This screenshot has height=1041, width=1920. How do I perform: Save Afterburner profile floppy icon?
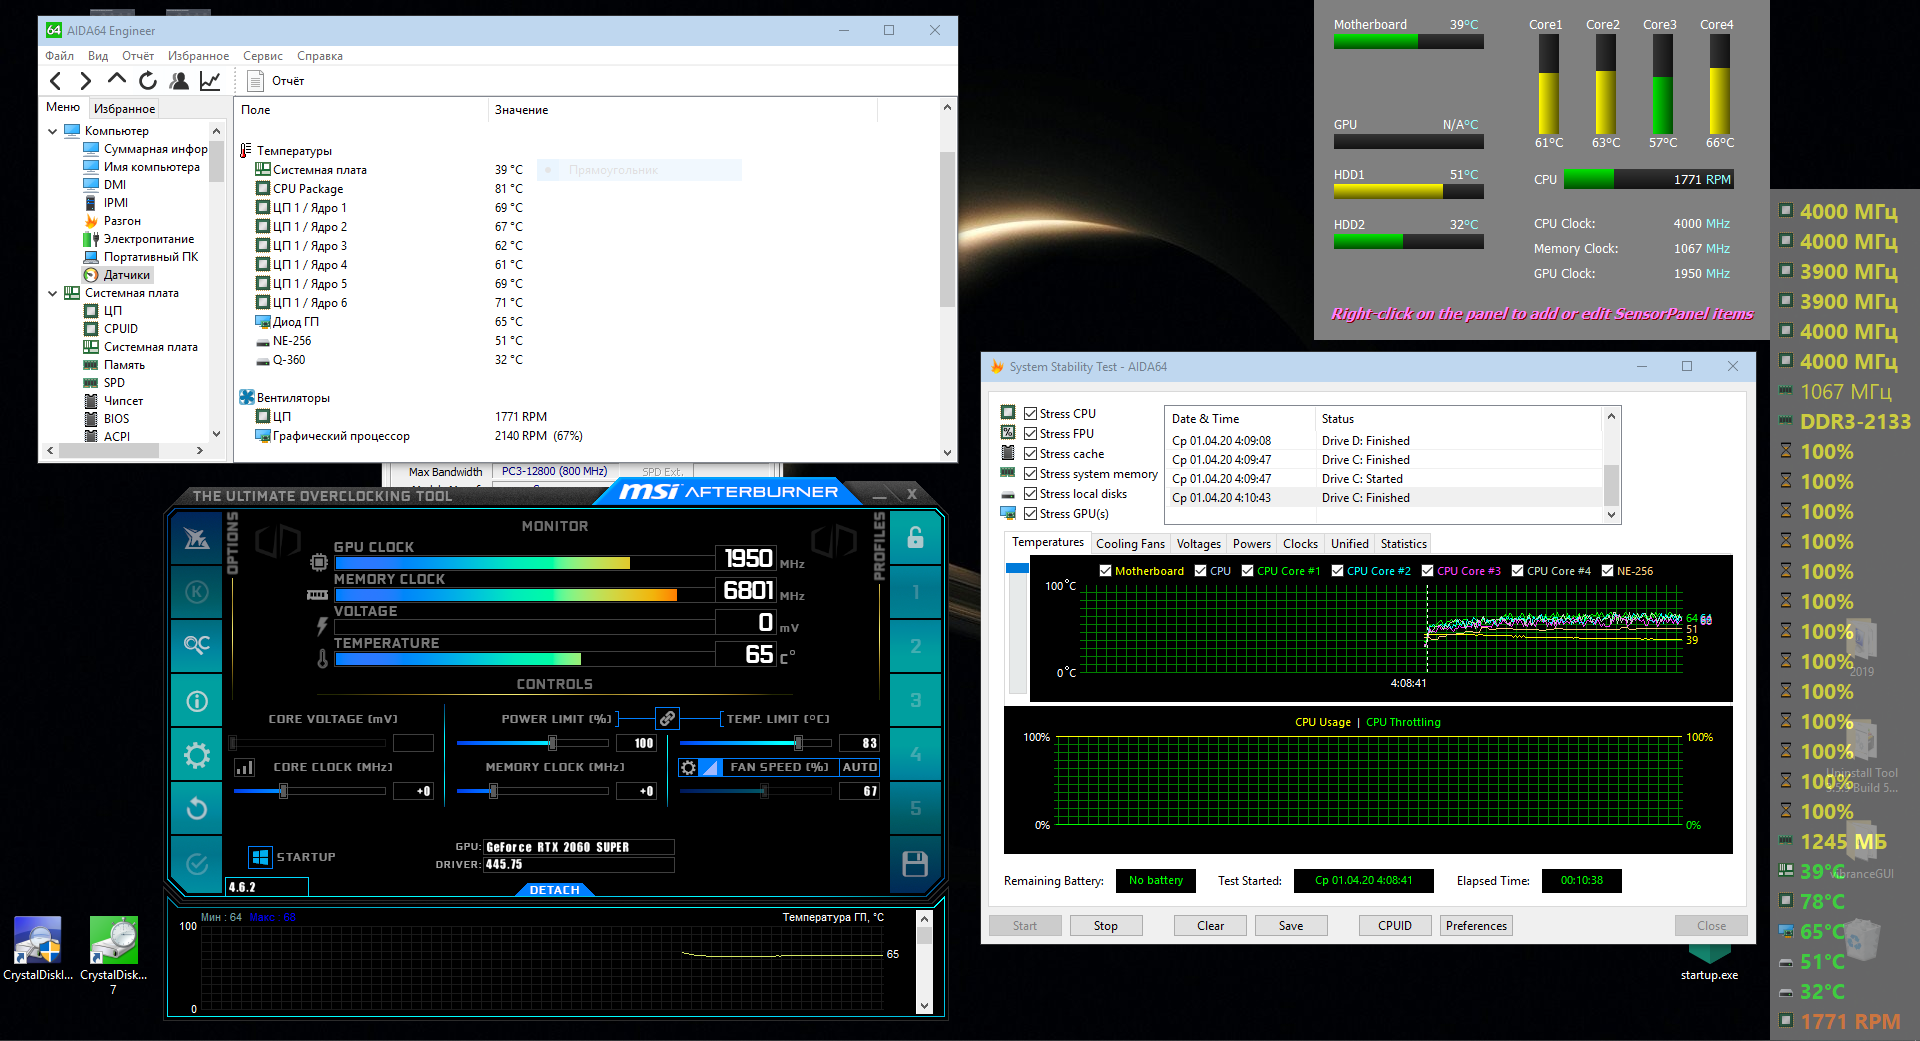[915, 864]
